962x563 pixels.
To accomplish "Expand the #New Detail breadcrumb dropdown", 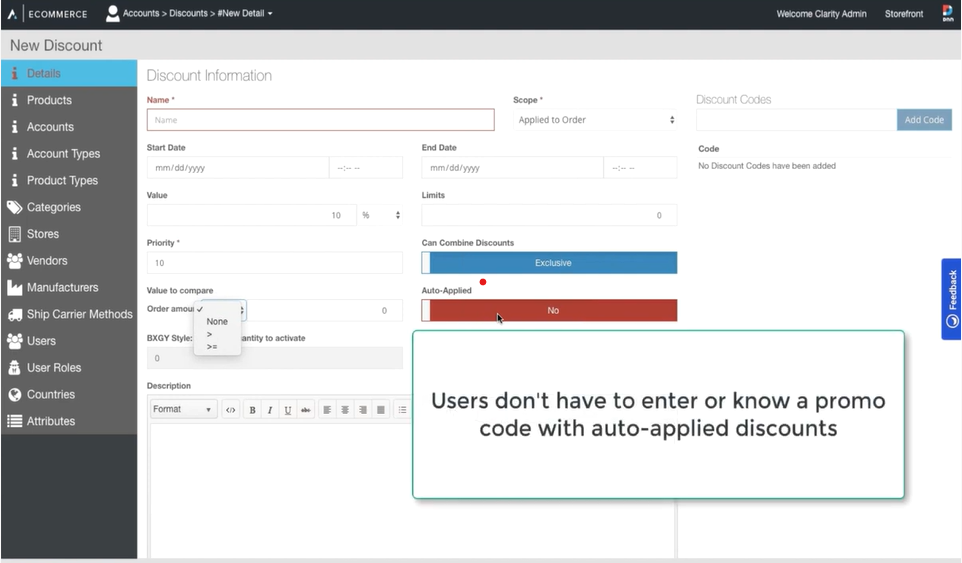I will [x=245, y=13].
